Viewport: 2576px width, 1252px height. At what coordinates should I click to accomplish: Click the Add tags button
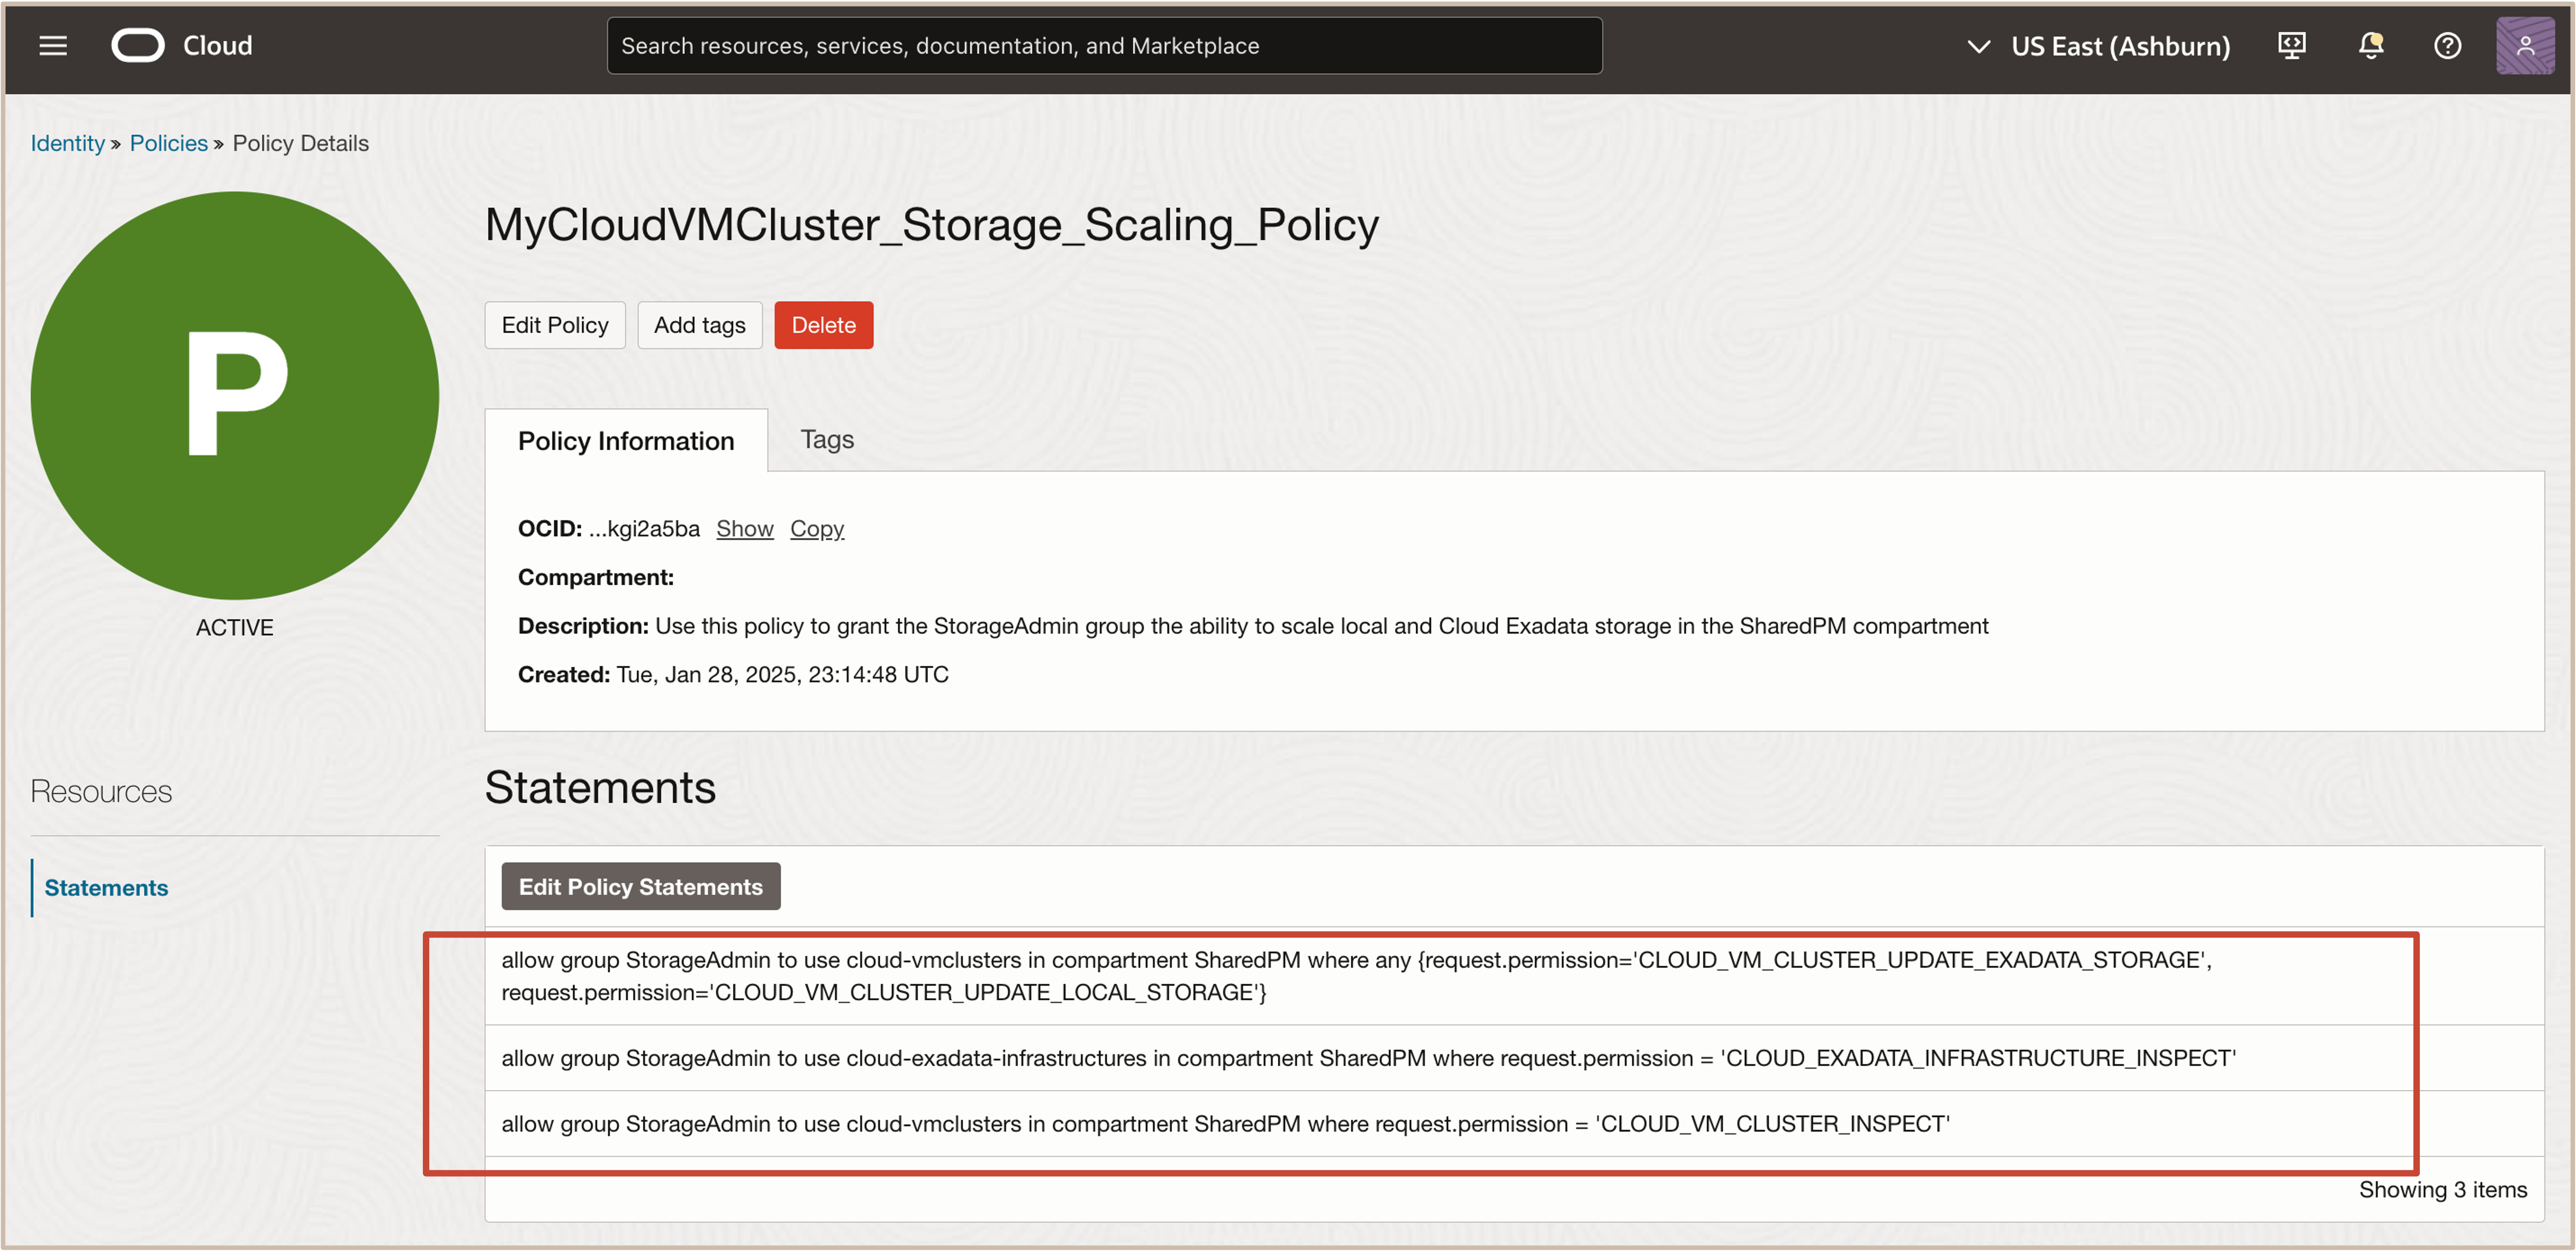pos(699,325)
